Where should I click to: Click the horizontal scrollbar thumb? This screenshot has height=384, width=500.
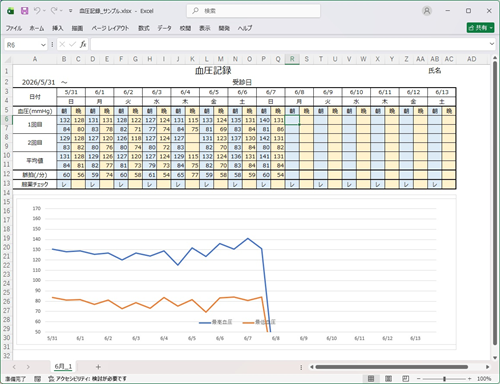click(392, 367)
